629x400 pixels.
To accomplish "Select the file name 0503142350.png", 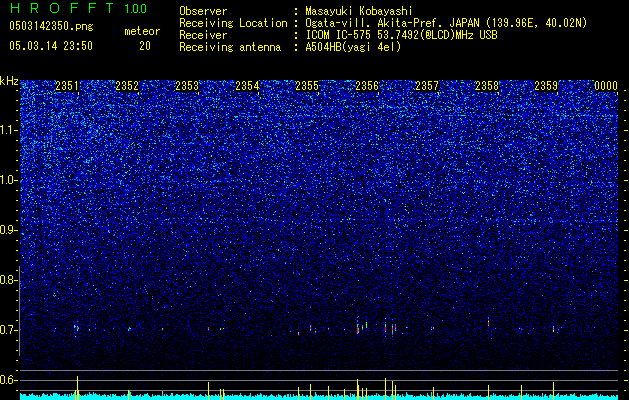I will [x=51, y=26].
